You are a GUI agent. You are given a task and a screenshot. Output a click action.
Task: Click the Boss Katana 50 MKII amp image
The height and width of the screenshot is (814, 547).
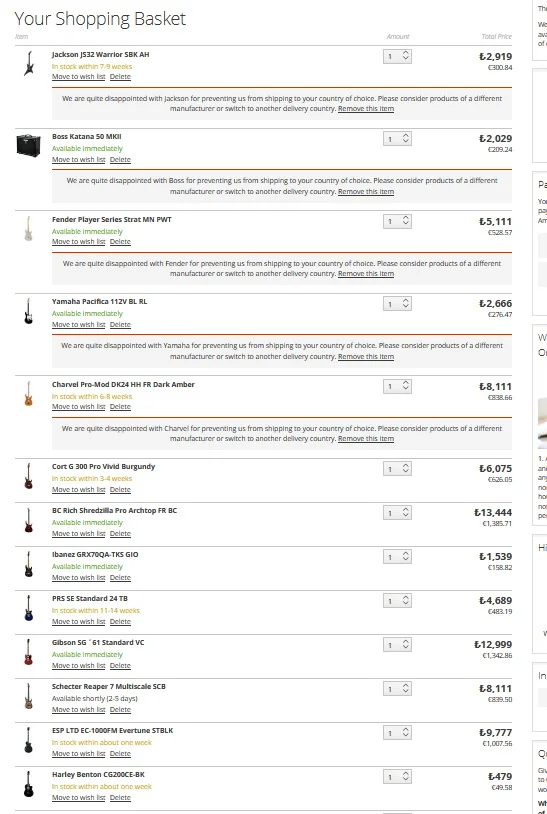29,145
